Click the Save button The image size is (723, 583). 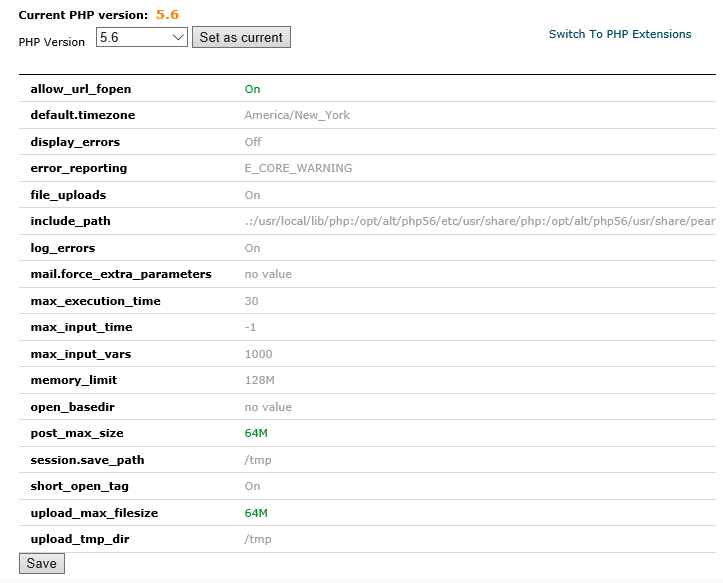[x=41, y=563]
